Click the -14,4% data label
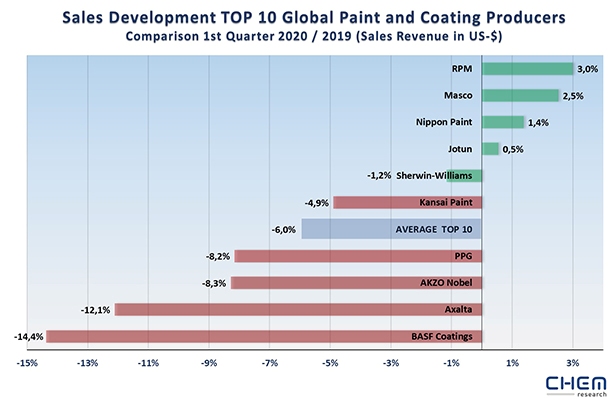Image resolution: width=616 pixels, height=400 pixels. pos(25,336)
